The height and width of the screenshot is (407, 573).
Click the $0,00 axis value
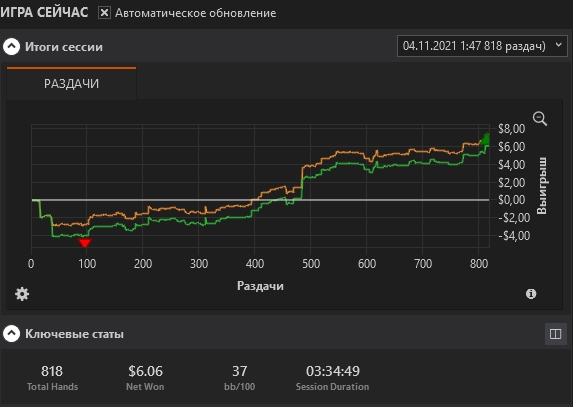[x=512, y=200]
